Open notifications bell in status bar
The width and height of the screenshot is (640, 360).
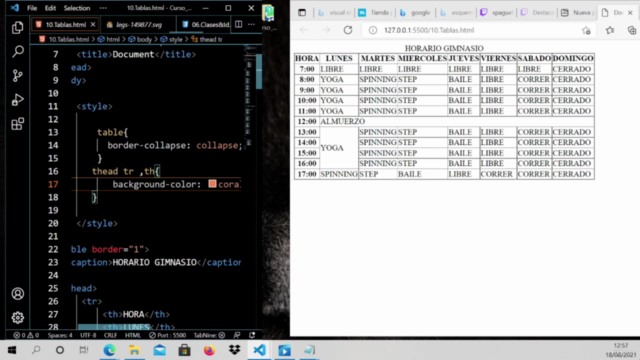[252, 335]
